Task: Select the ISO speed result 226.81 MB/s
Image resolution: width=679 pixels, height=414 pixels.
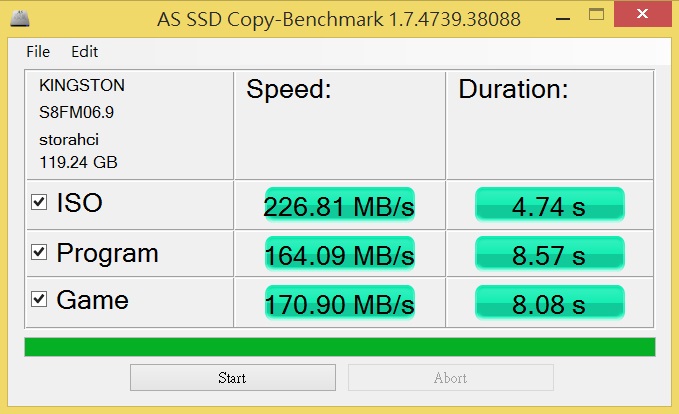Action: click(340, 205)
